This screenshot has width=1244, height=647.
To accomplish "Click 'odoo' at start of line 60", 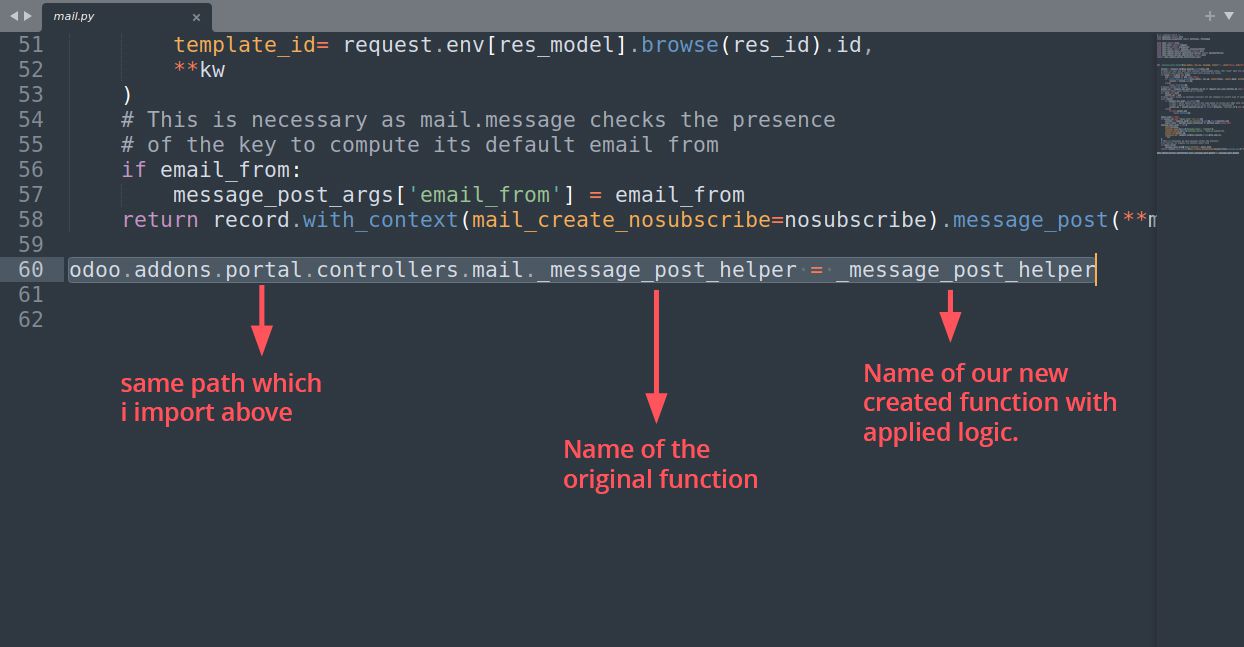I will tap(95, 270).
